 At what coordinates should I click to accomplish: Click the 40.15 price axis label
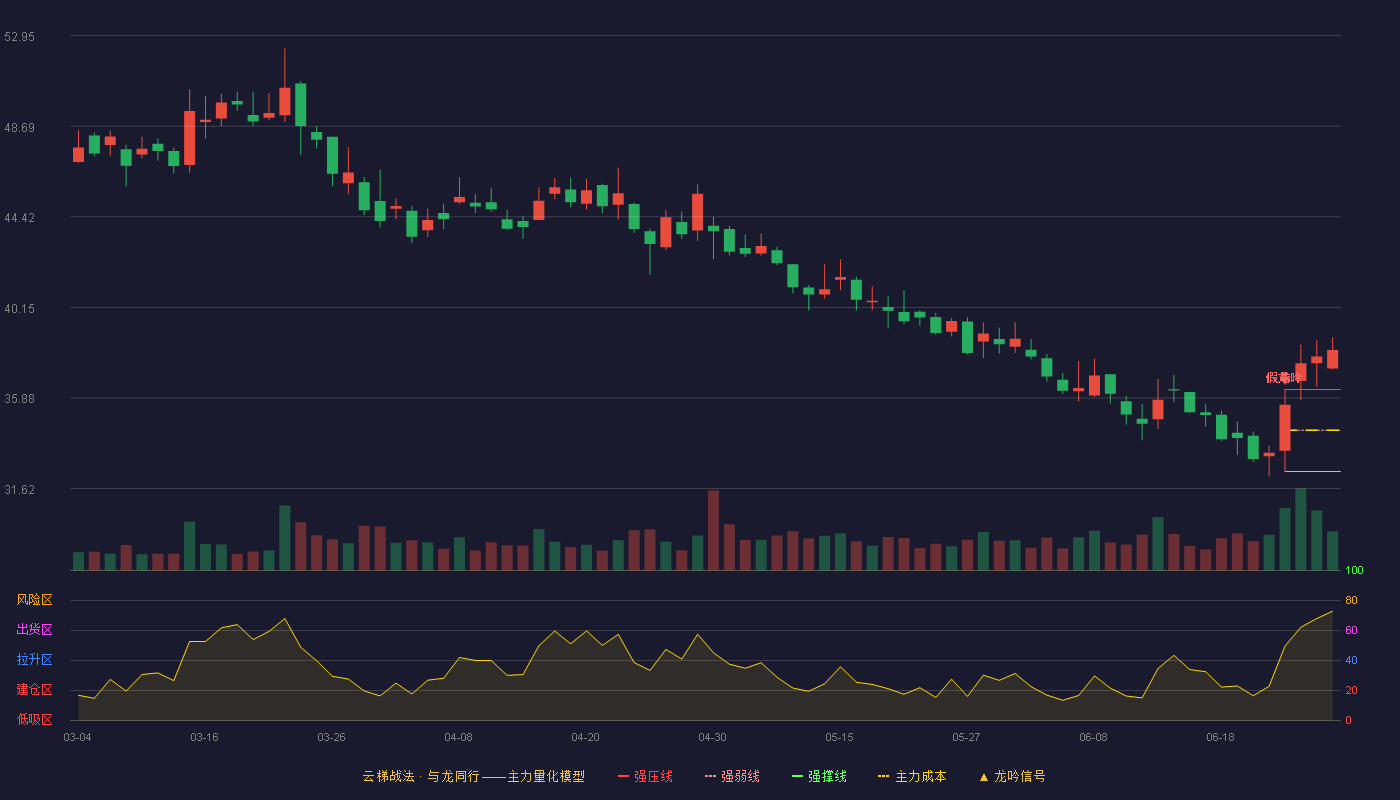click(x=19, y=309)
